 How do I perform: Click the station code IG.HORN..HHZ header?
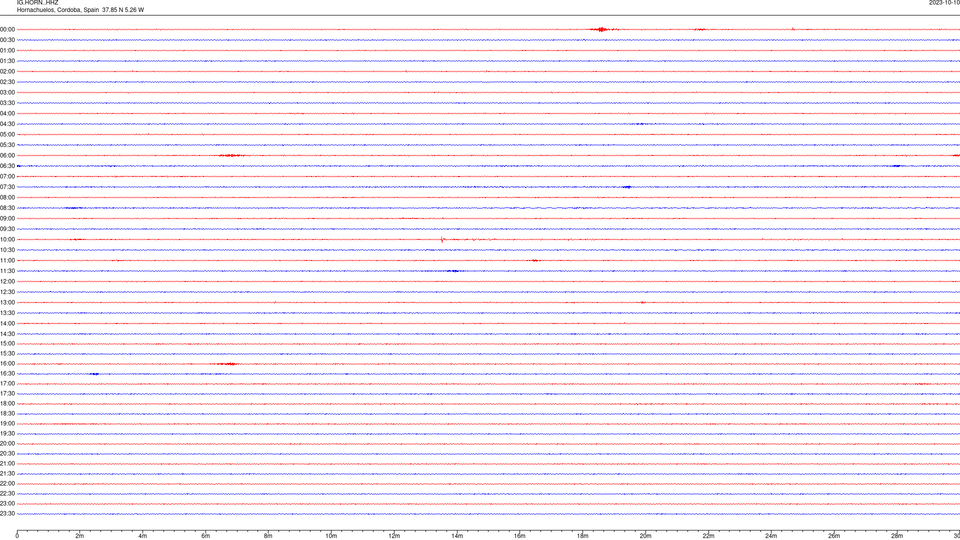37,2
